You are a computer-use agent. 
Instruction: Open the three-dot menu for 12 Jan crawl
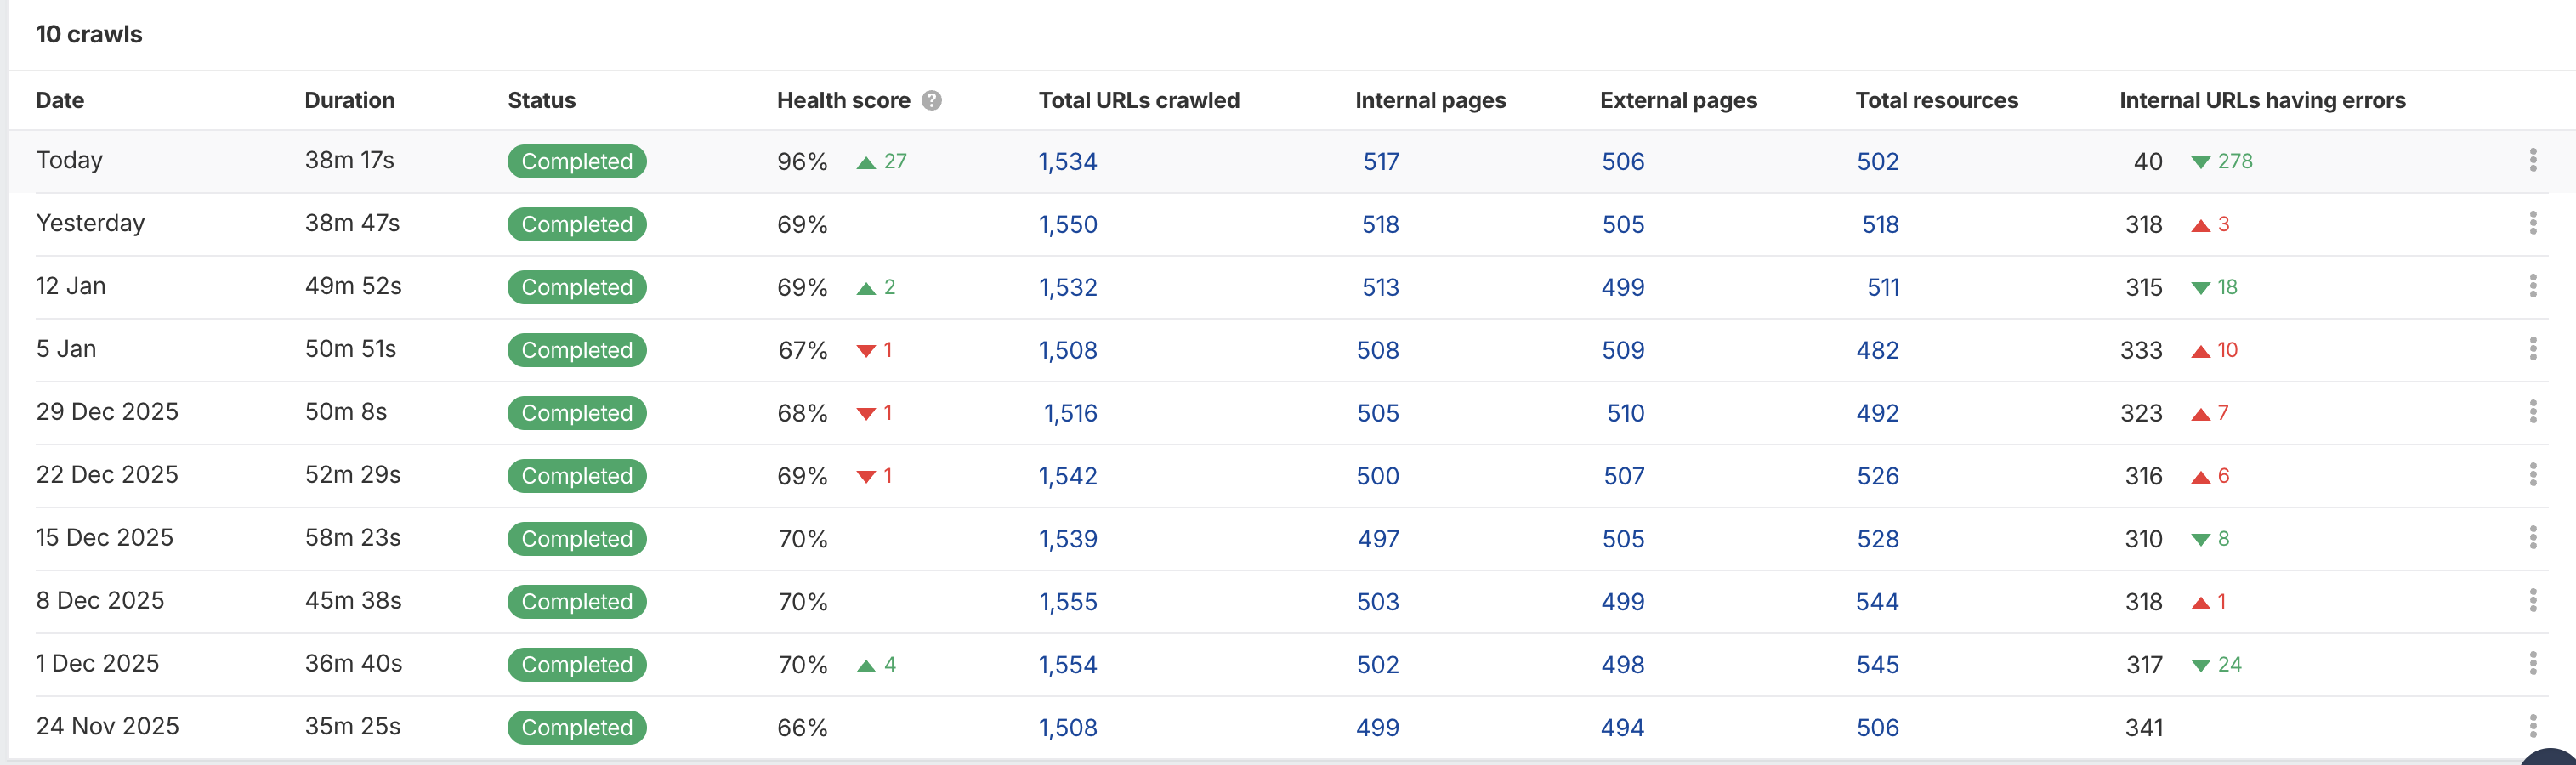pyautogui.click(x=2533, y=286)
